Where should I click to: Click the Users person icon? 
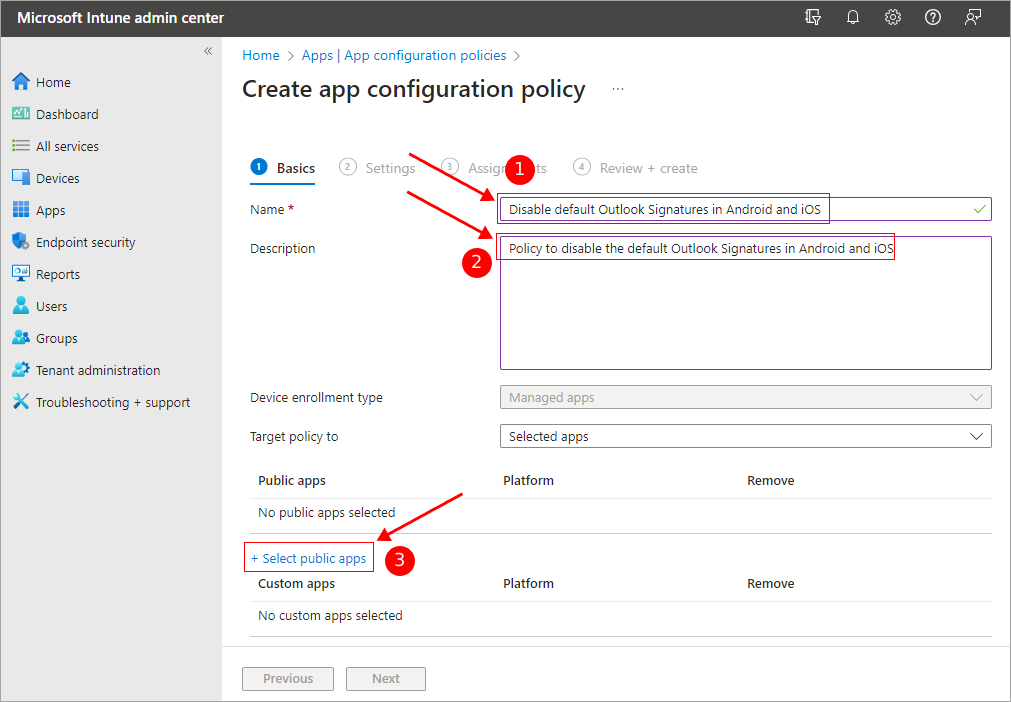21,306
